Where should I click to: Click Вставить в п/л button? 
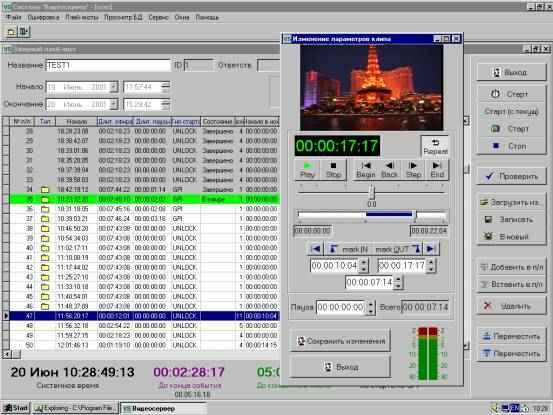pyautogui.click(x=511, y=284)
